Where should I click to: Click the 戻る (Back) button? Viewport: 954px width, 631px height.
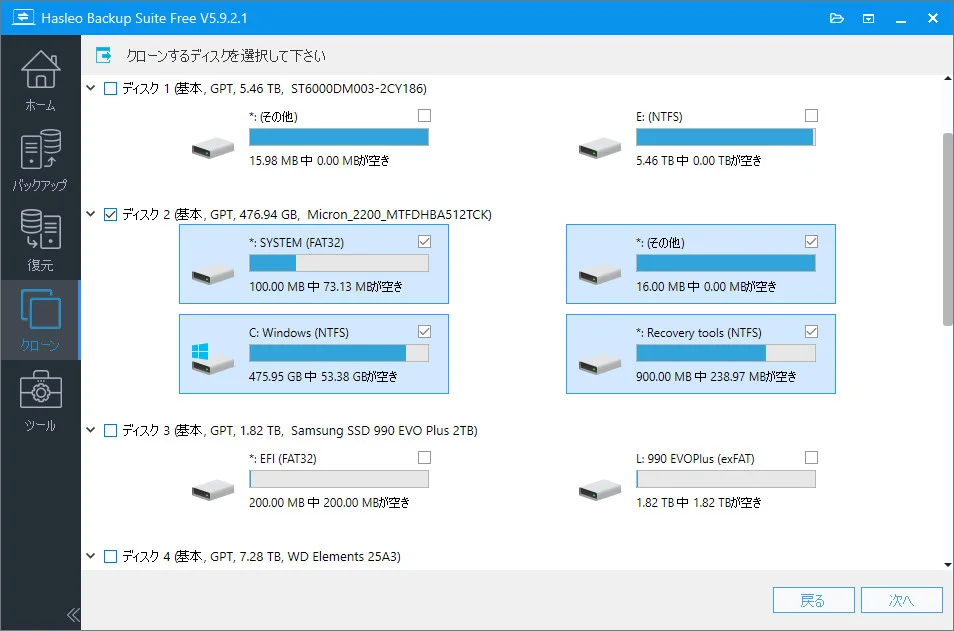[813, 601]
